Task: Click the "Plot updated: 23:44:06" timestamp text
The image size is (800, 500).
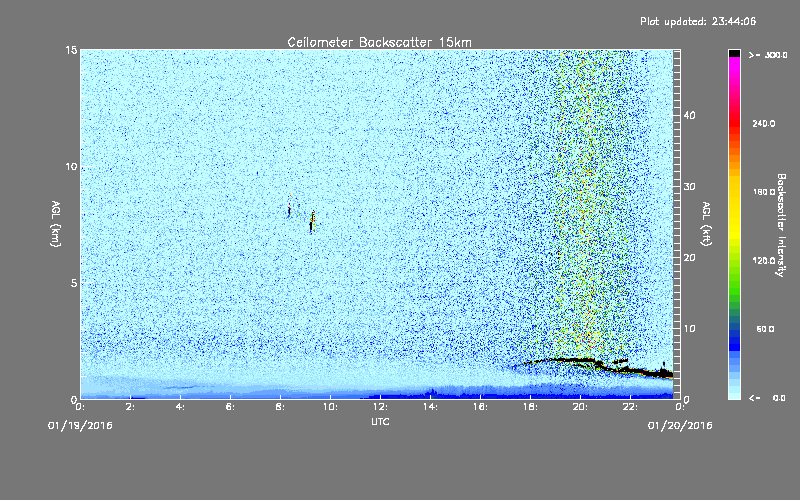Action: (698, 21)
